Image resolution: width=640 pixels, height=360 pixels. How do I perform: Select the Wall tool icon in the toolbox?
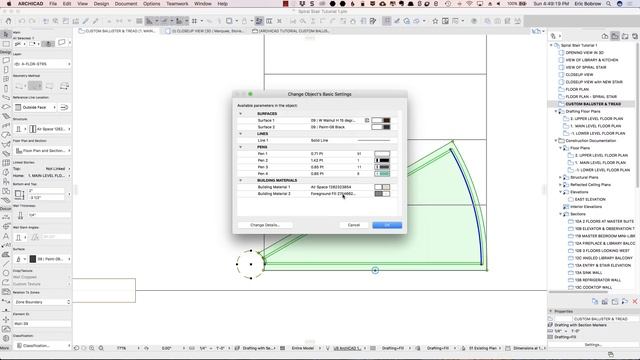click(x=6, y=60)
